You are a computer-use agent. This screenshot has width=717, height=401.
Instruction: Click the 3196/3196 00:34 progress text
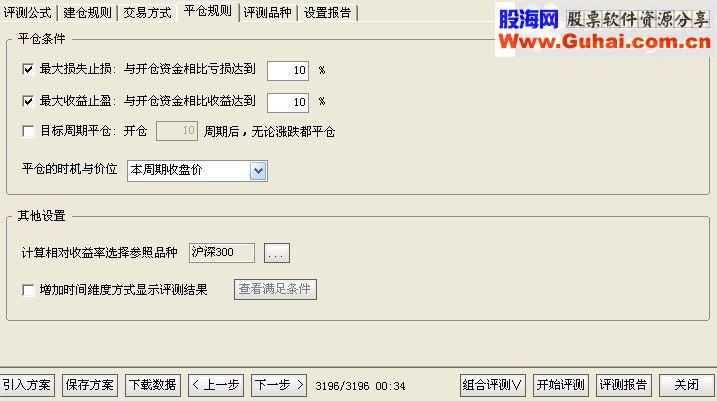(360, 386)
